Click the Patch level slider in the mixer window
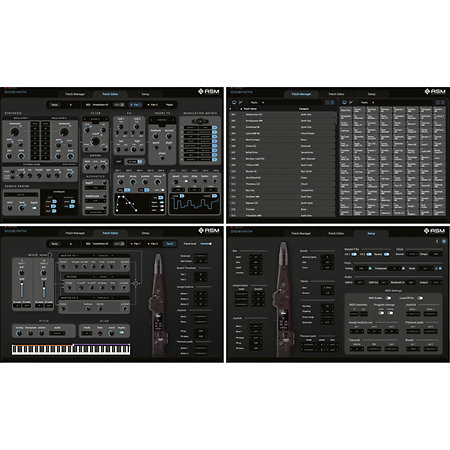 206,244
